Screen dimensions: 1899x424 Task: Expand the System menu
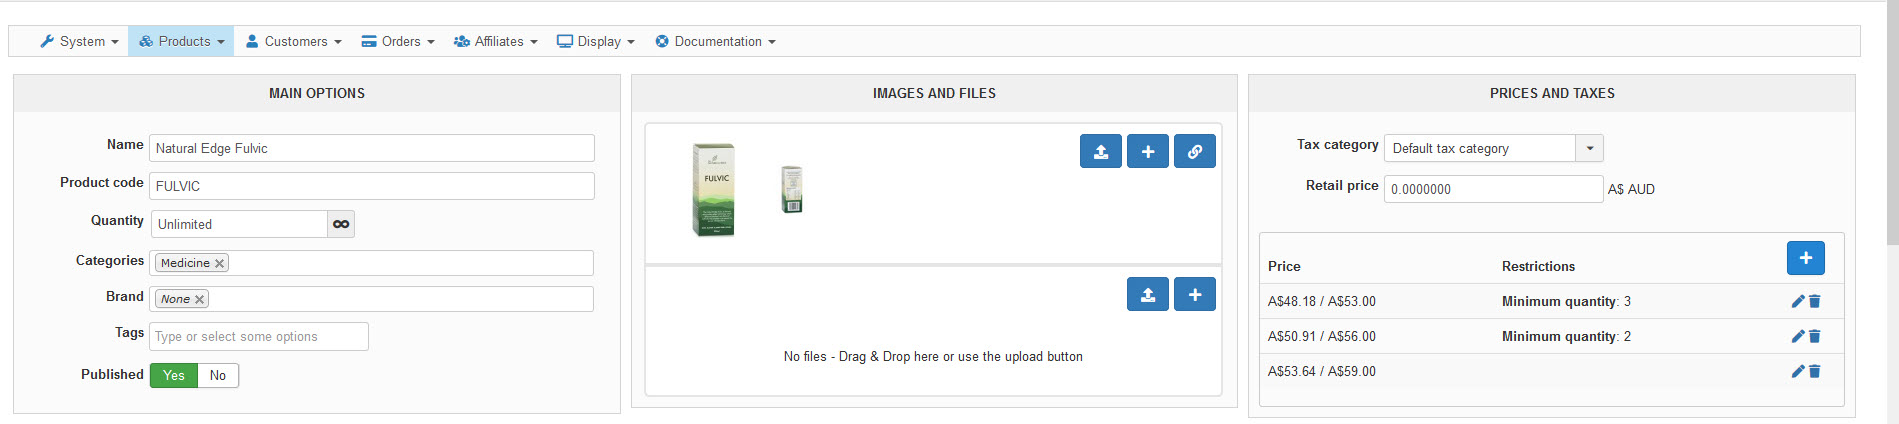[79, 41]
